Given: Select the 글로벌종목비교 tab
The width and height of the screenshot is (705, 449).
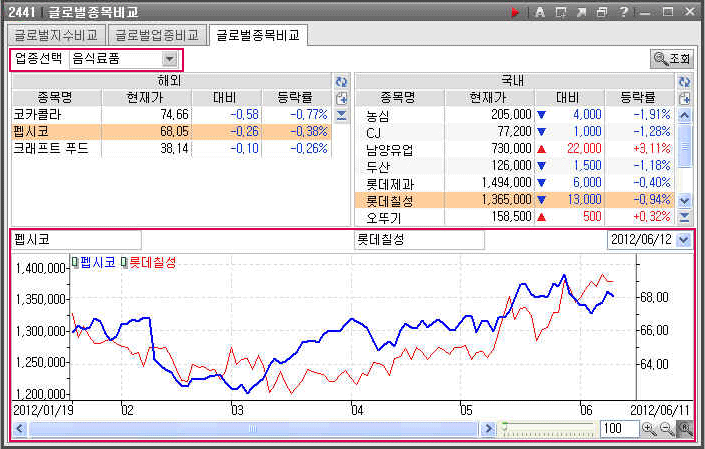Looking at the screenshot, I should coord(258,35).
